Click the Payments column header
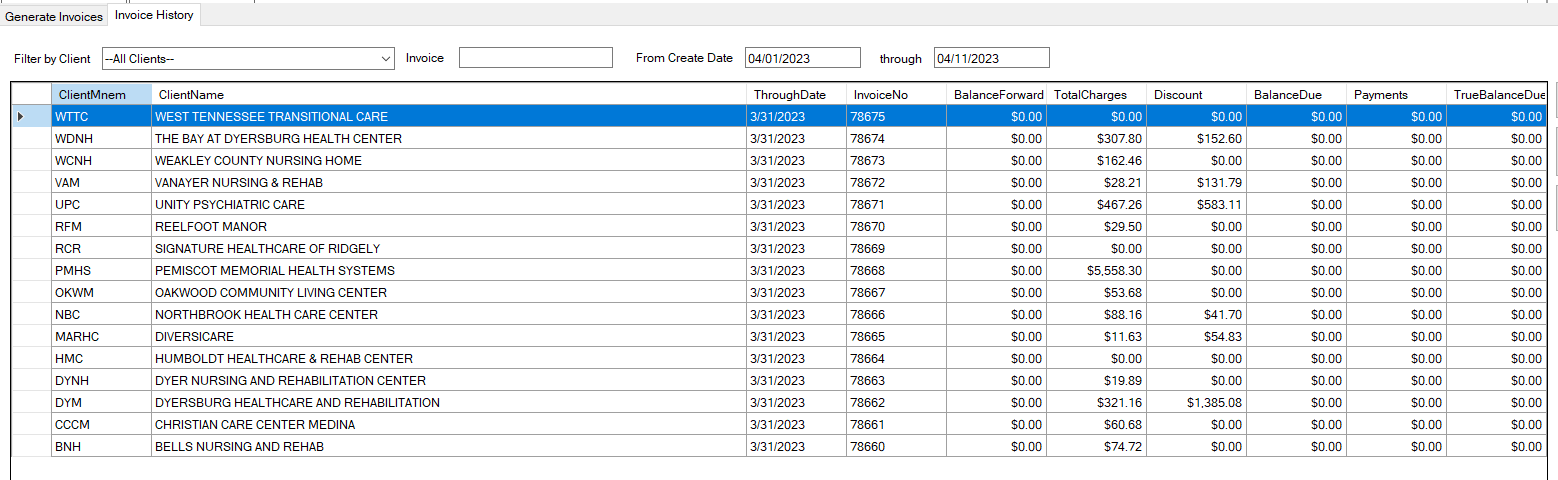Viewport: 1558px width, 480px height. click(1395, 95)
